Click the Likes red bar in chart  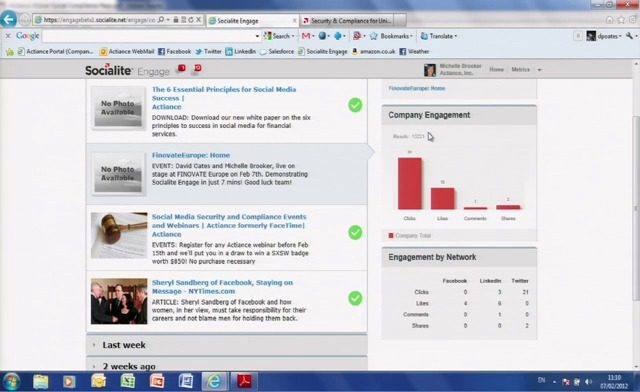(x=442, y=198)
